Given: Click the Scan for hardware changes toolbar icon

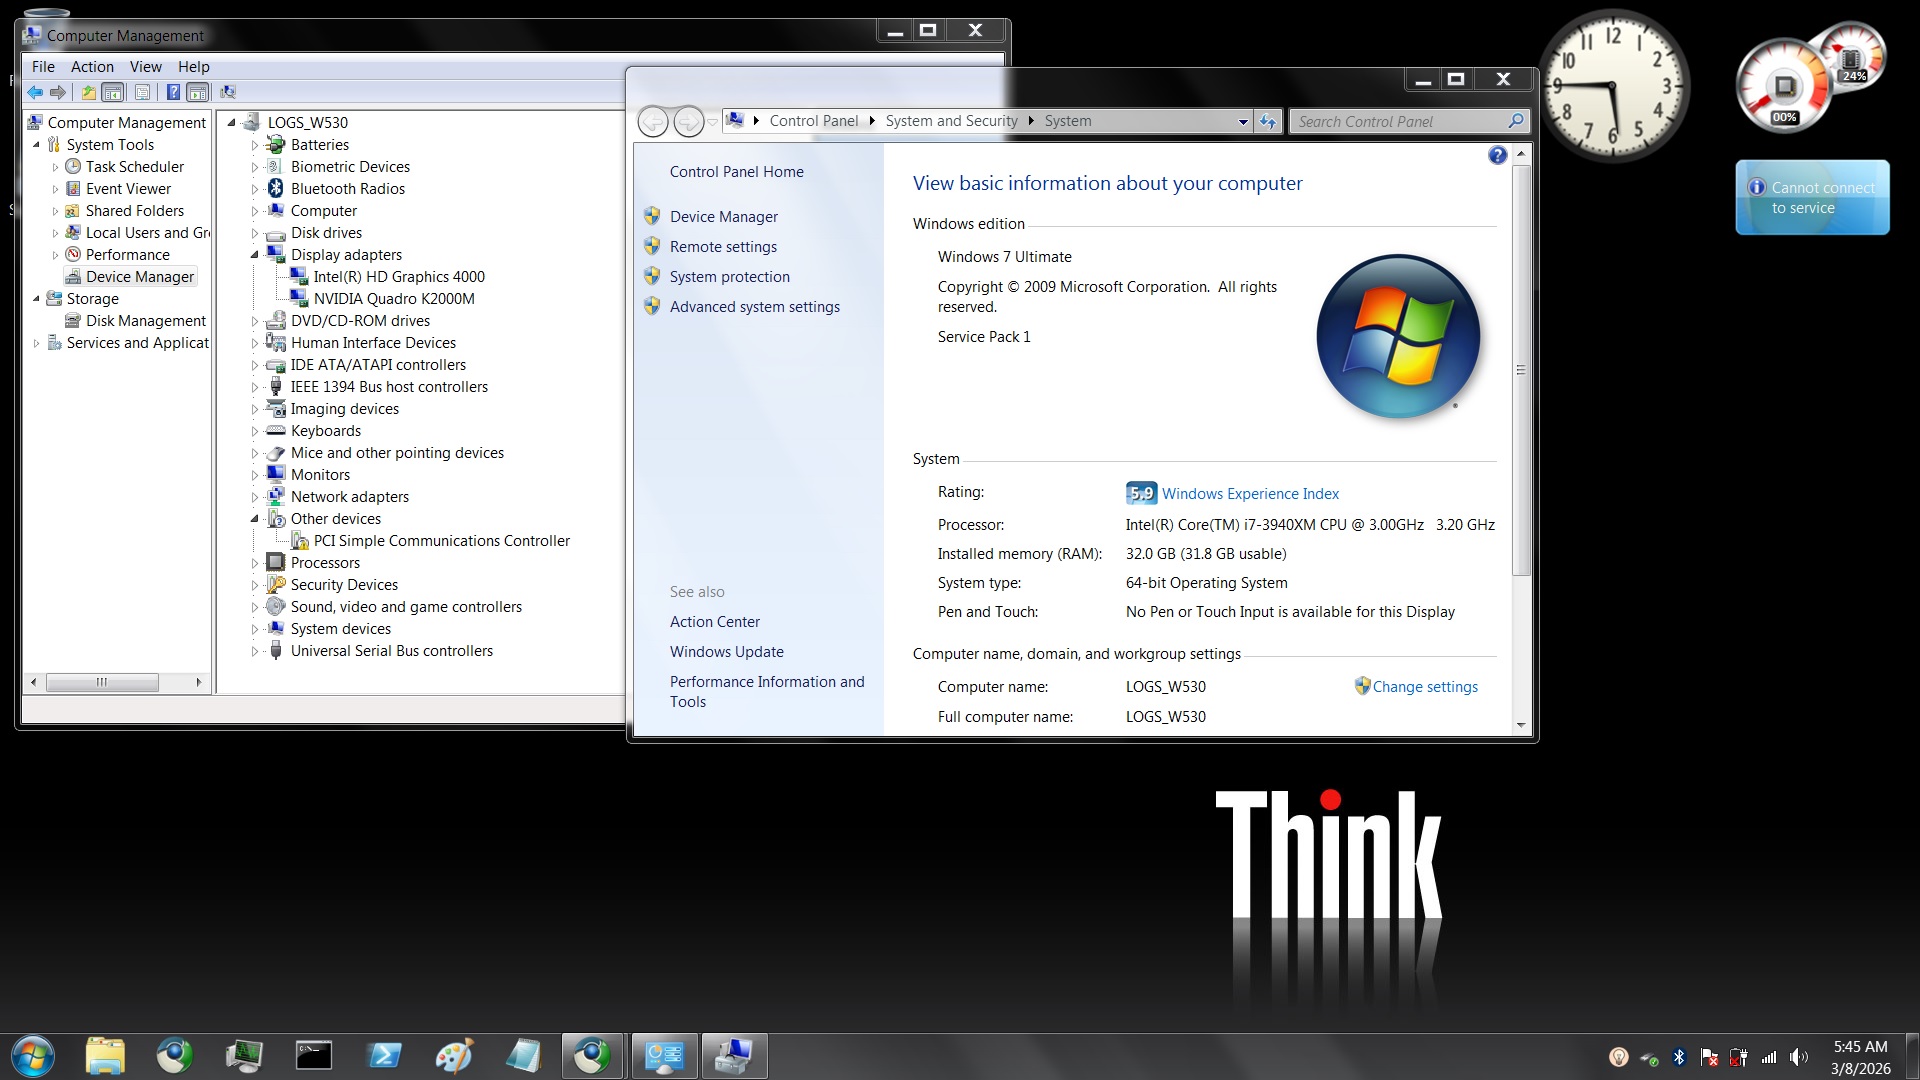Looking at the screenshot, I should 228,92.
